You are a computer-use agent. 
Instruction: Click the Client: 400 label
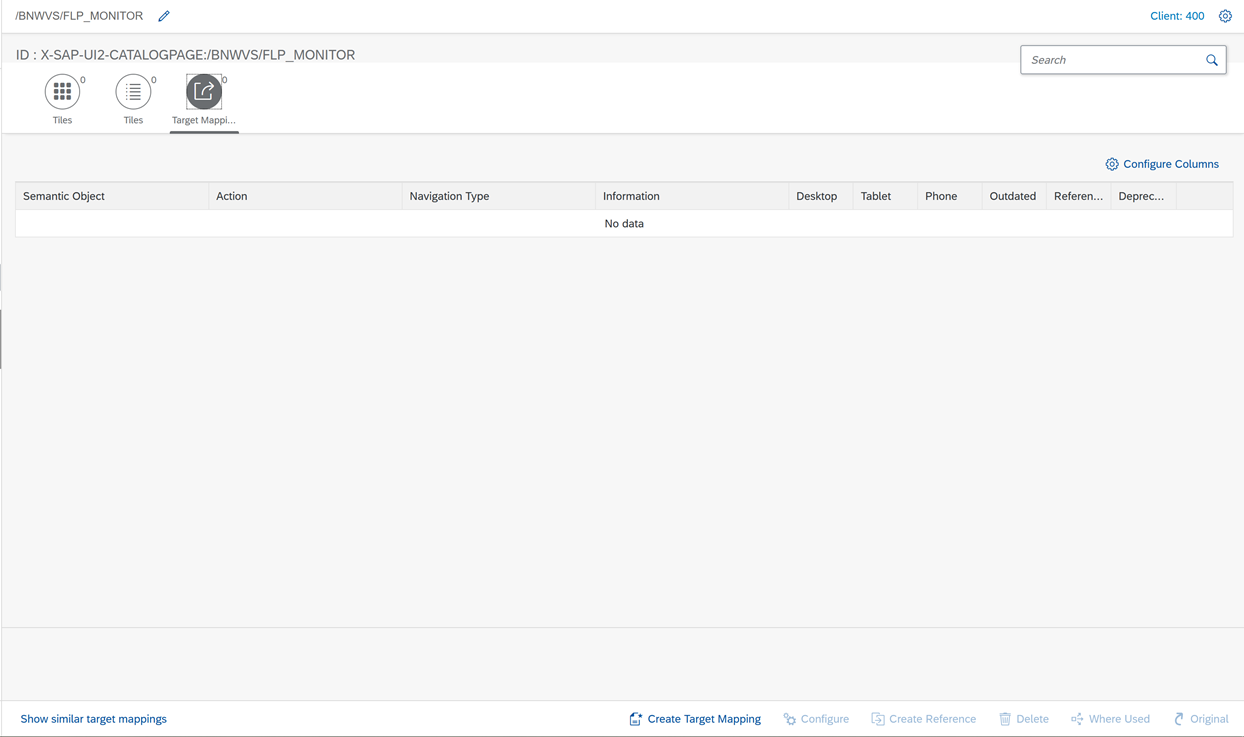[x=1177, y=16]
